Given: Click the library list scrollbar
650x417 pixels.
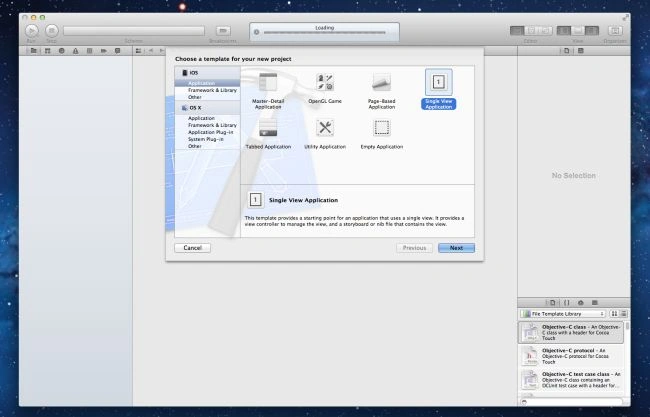Looking at the screenshot, I should pos(627,326).
